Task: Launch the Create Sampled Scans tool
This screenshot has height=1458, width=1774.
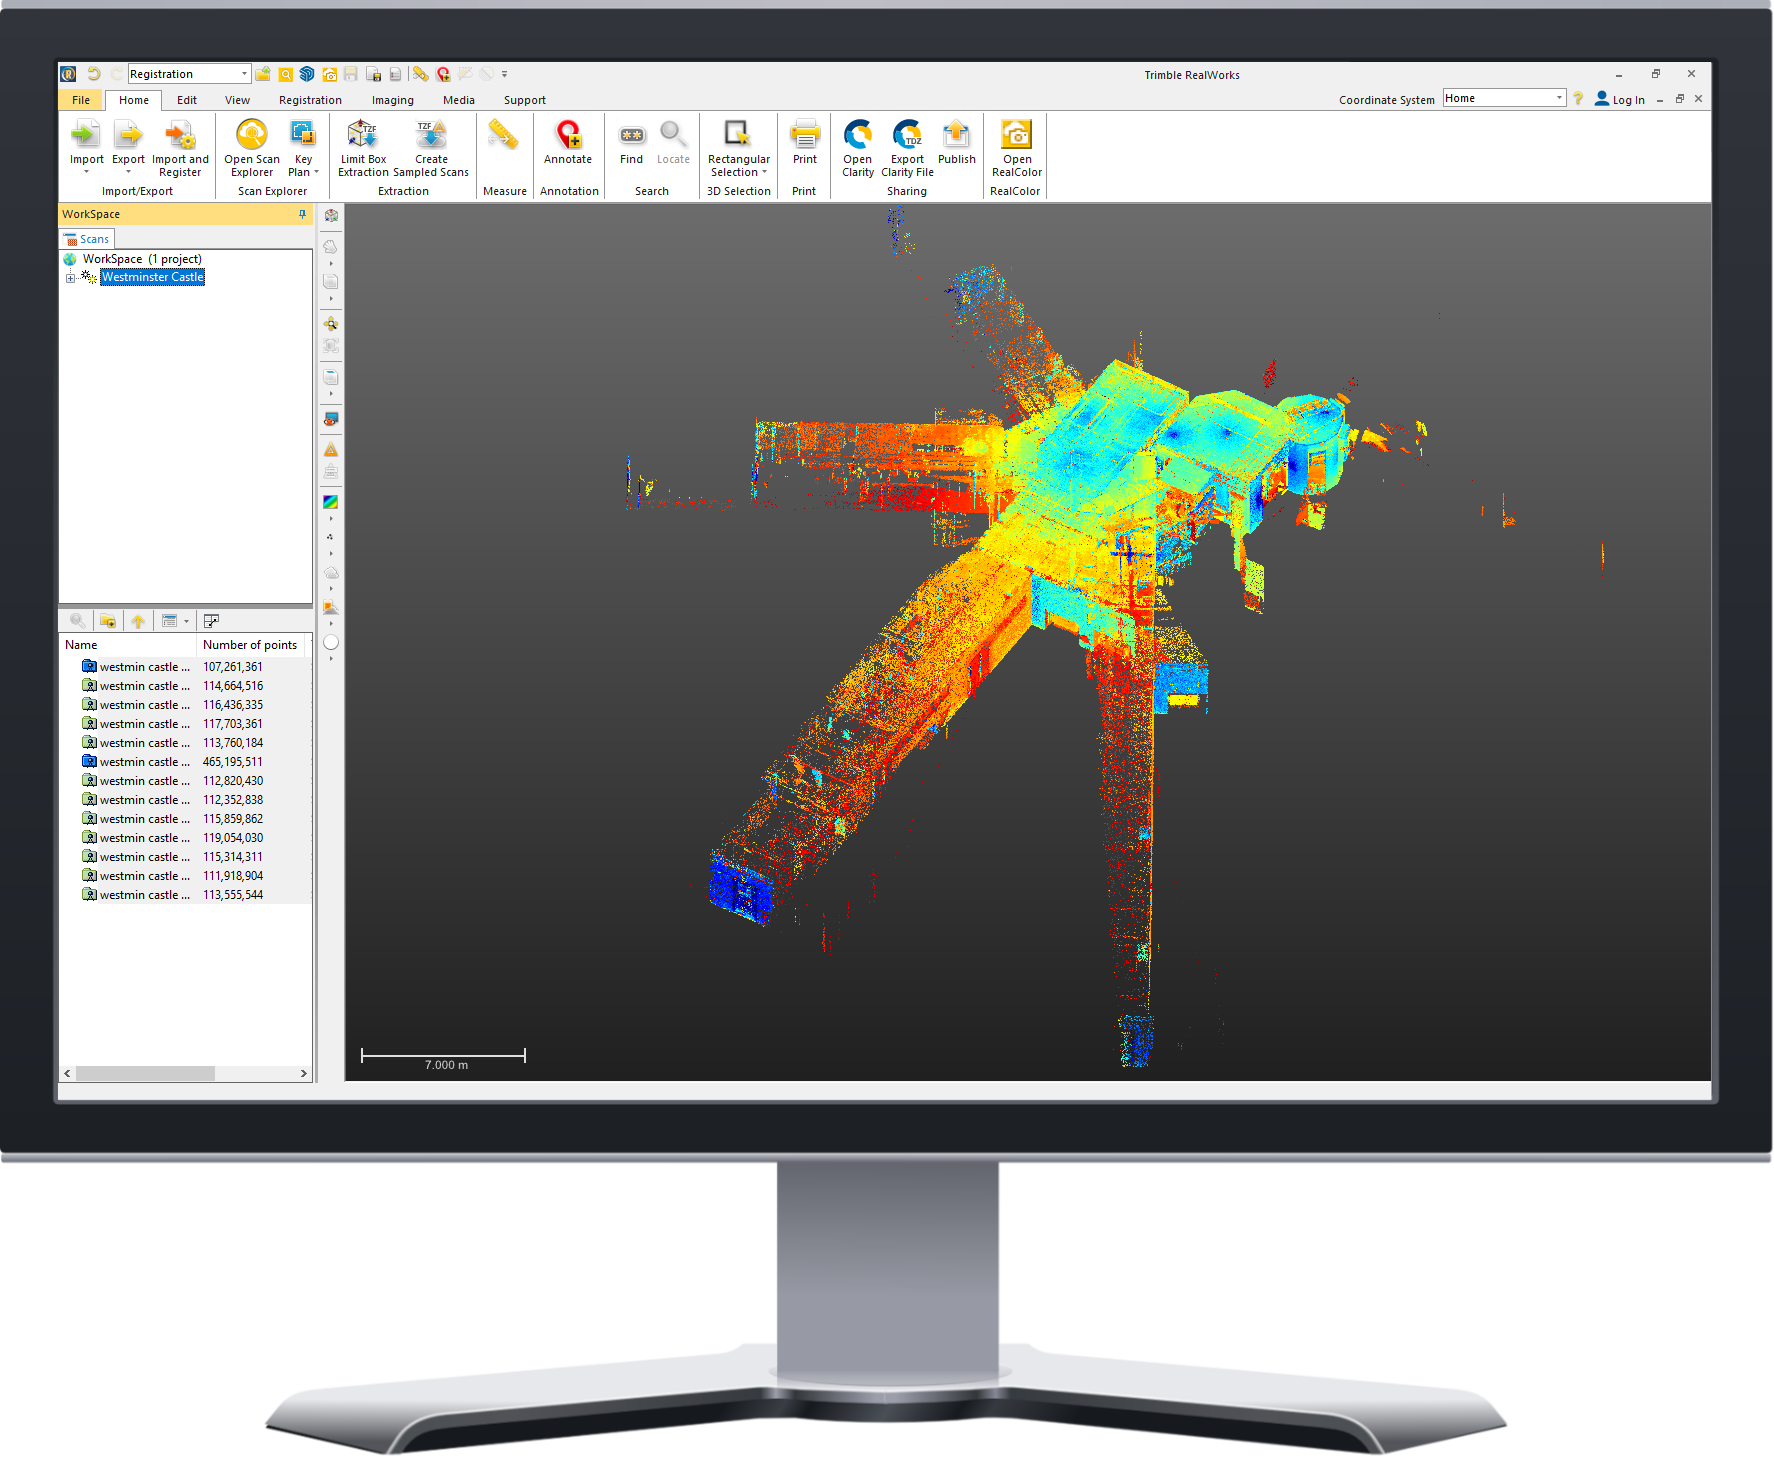Action: point(430,147)
